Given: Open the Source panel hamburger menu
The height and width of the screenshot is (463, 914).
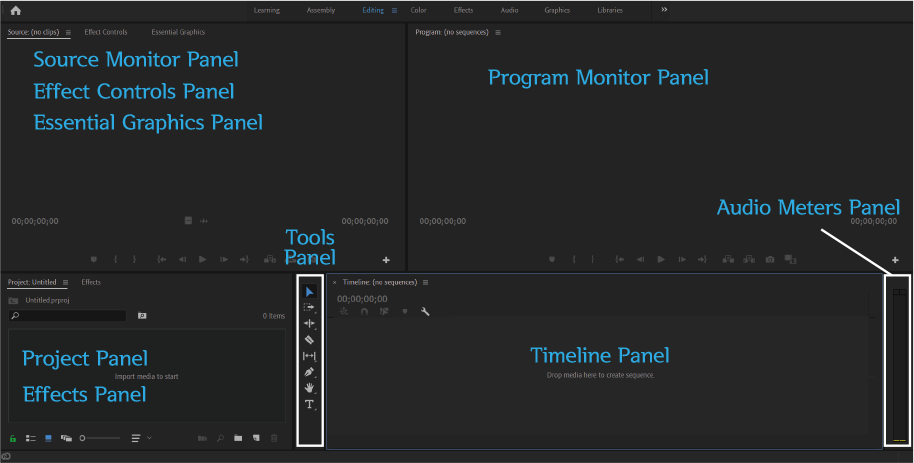Looking at the screenshot, I should pos(68,33).
